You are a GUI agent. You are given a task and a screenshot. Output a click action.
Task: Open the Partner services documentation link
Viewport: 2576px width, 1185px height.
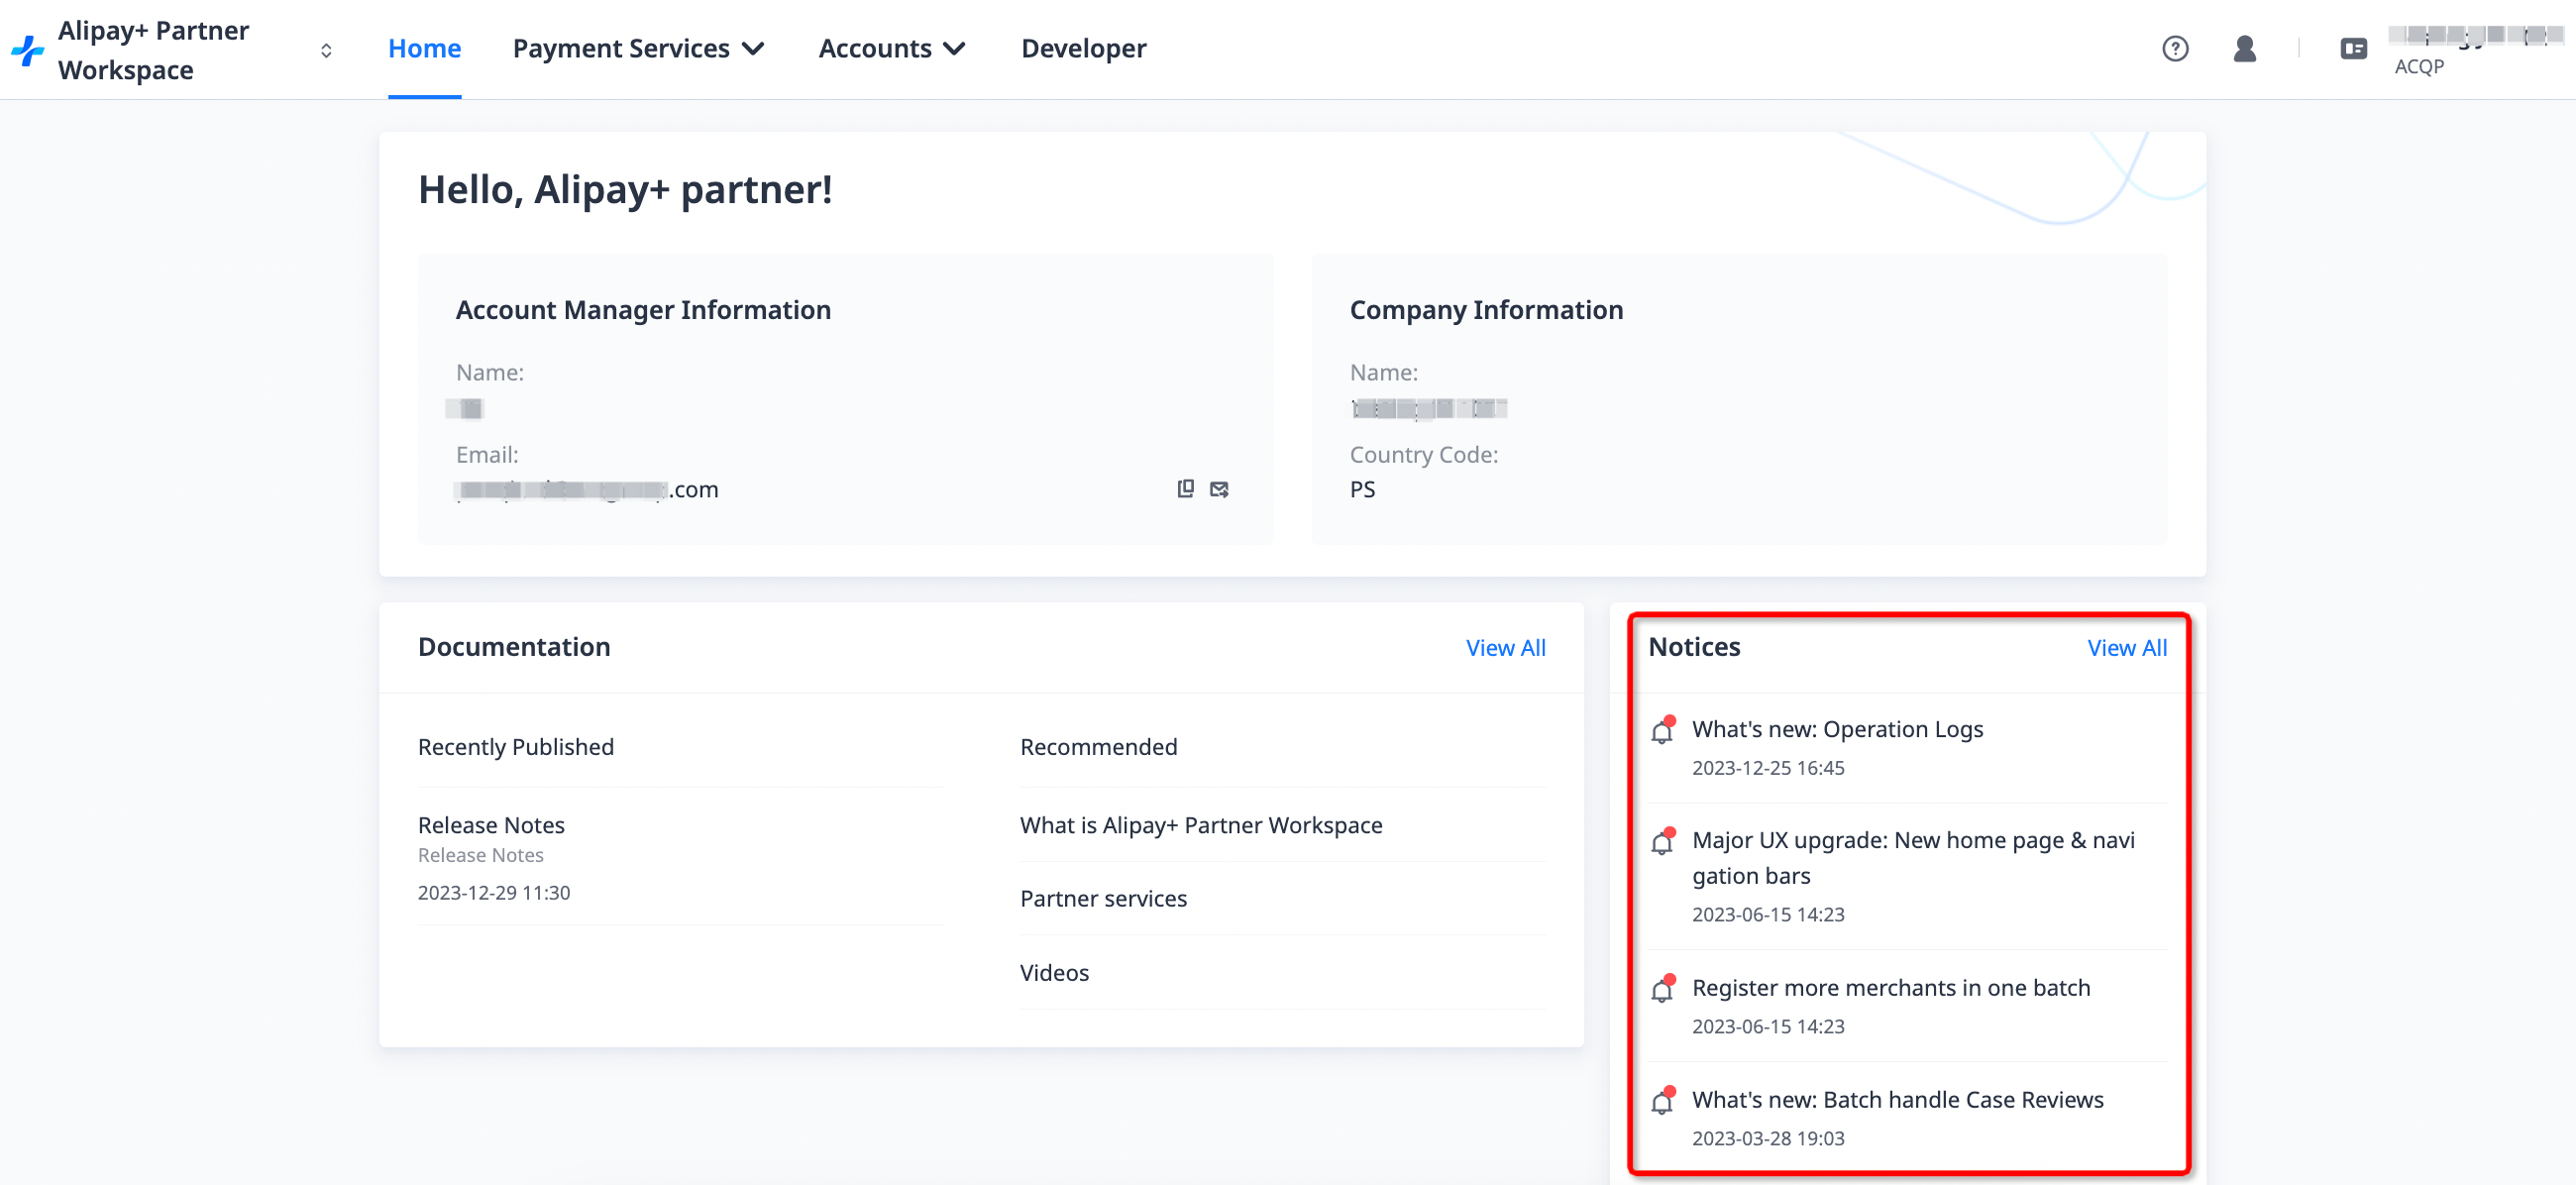click(1103, 898)
